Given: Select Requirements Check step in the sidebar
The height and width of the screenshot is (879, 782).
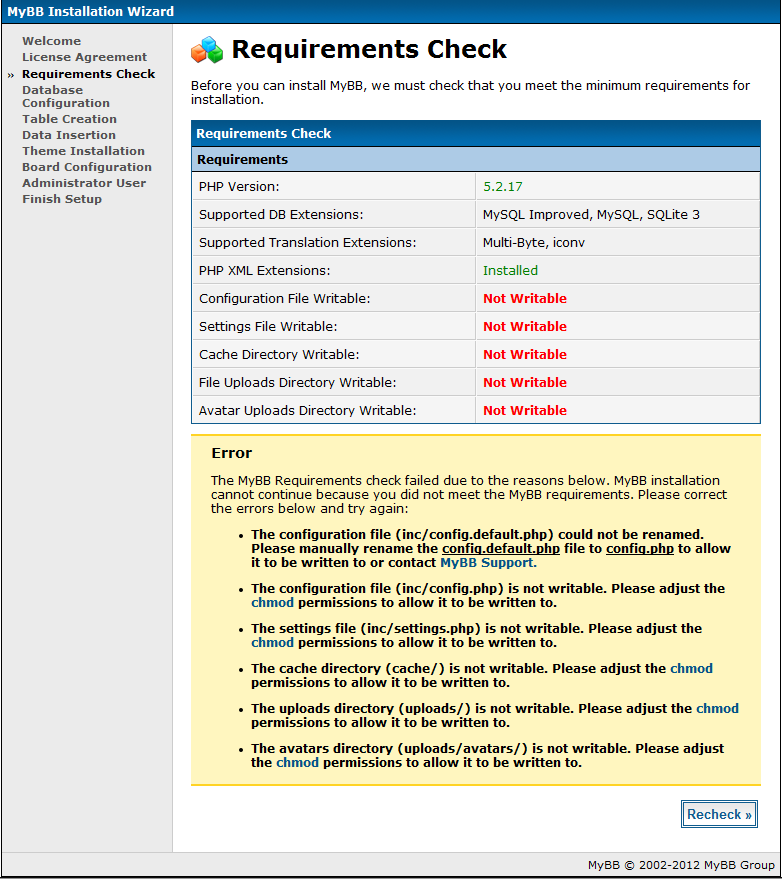Looking at the screenshot, I should tap(89, 74).
